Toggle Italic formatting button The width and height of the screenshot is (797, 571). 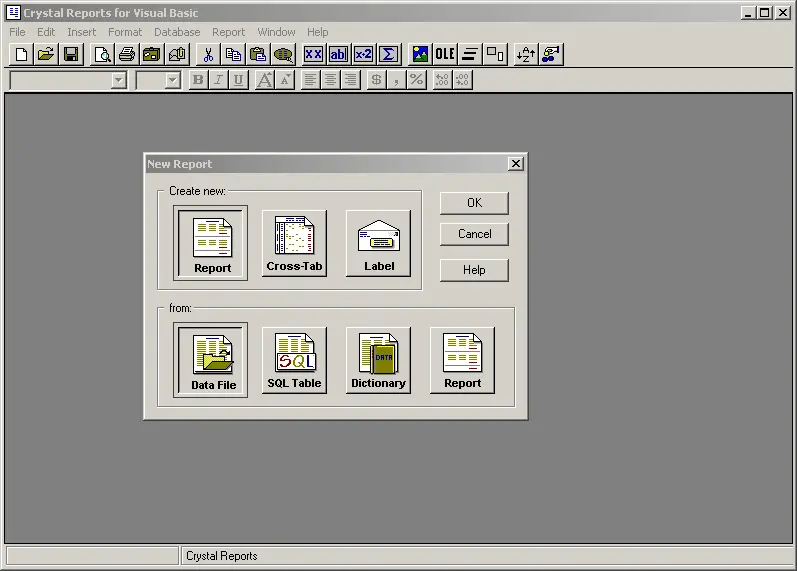tap(218, 80)
